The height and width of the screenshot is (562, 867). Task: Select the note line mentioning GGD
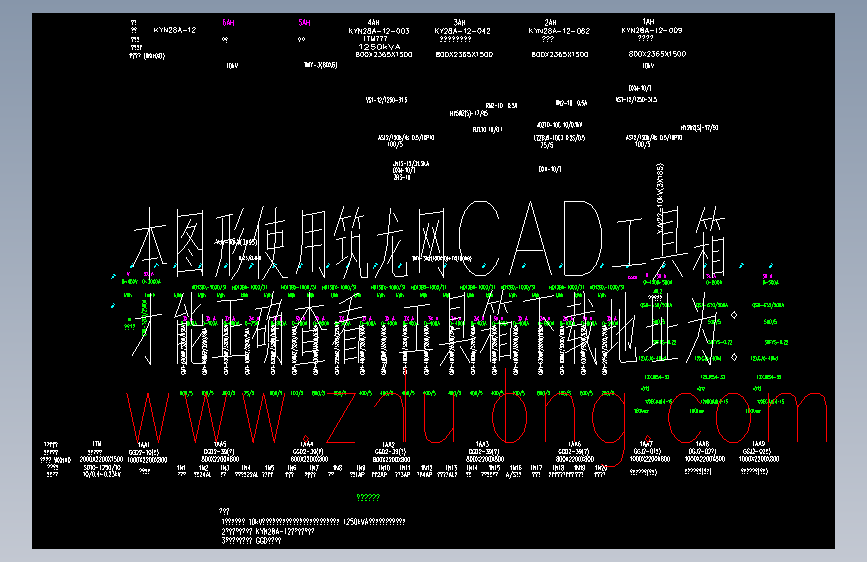(x=251, y=540)
